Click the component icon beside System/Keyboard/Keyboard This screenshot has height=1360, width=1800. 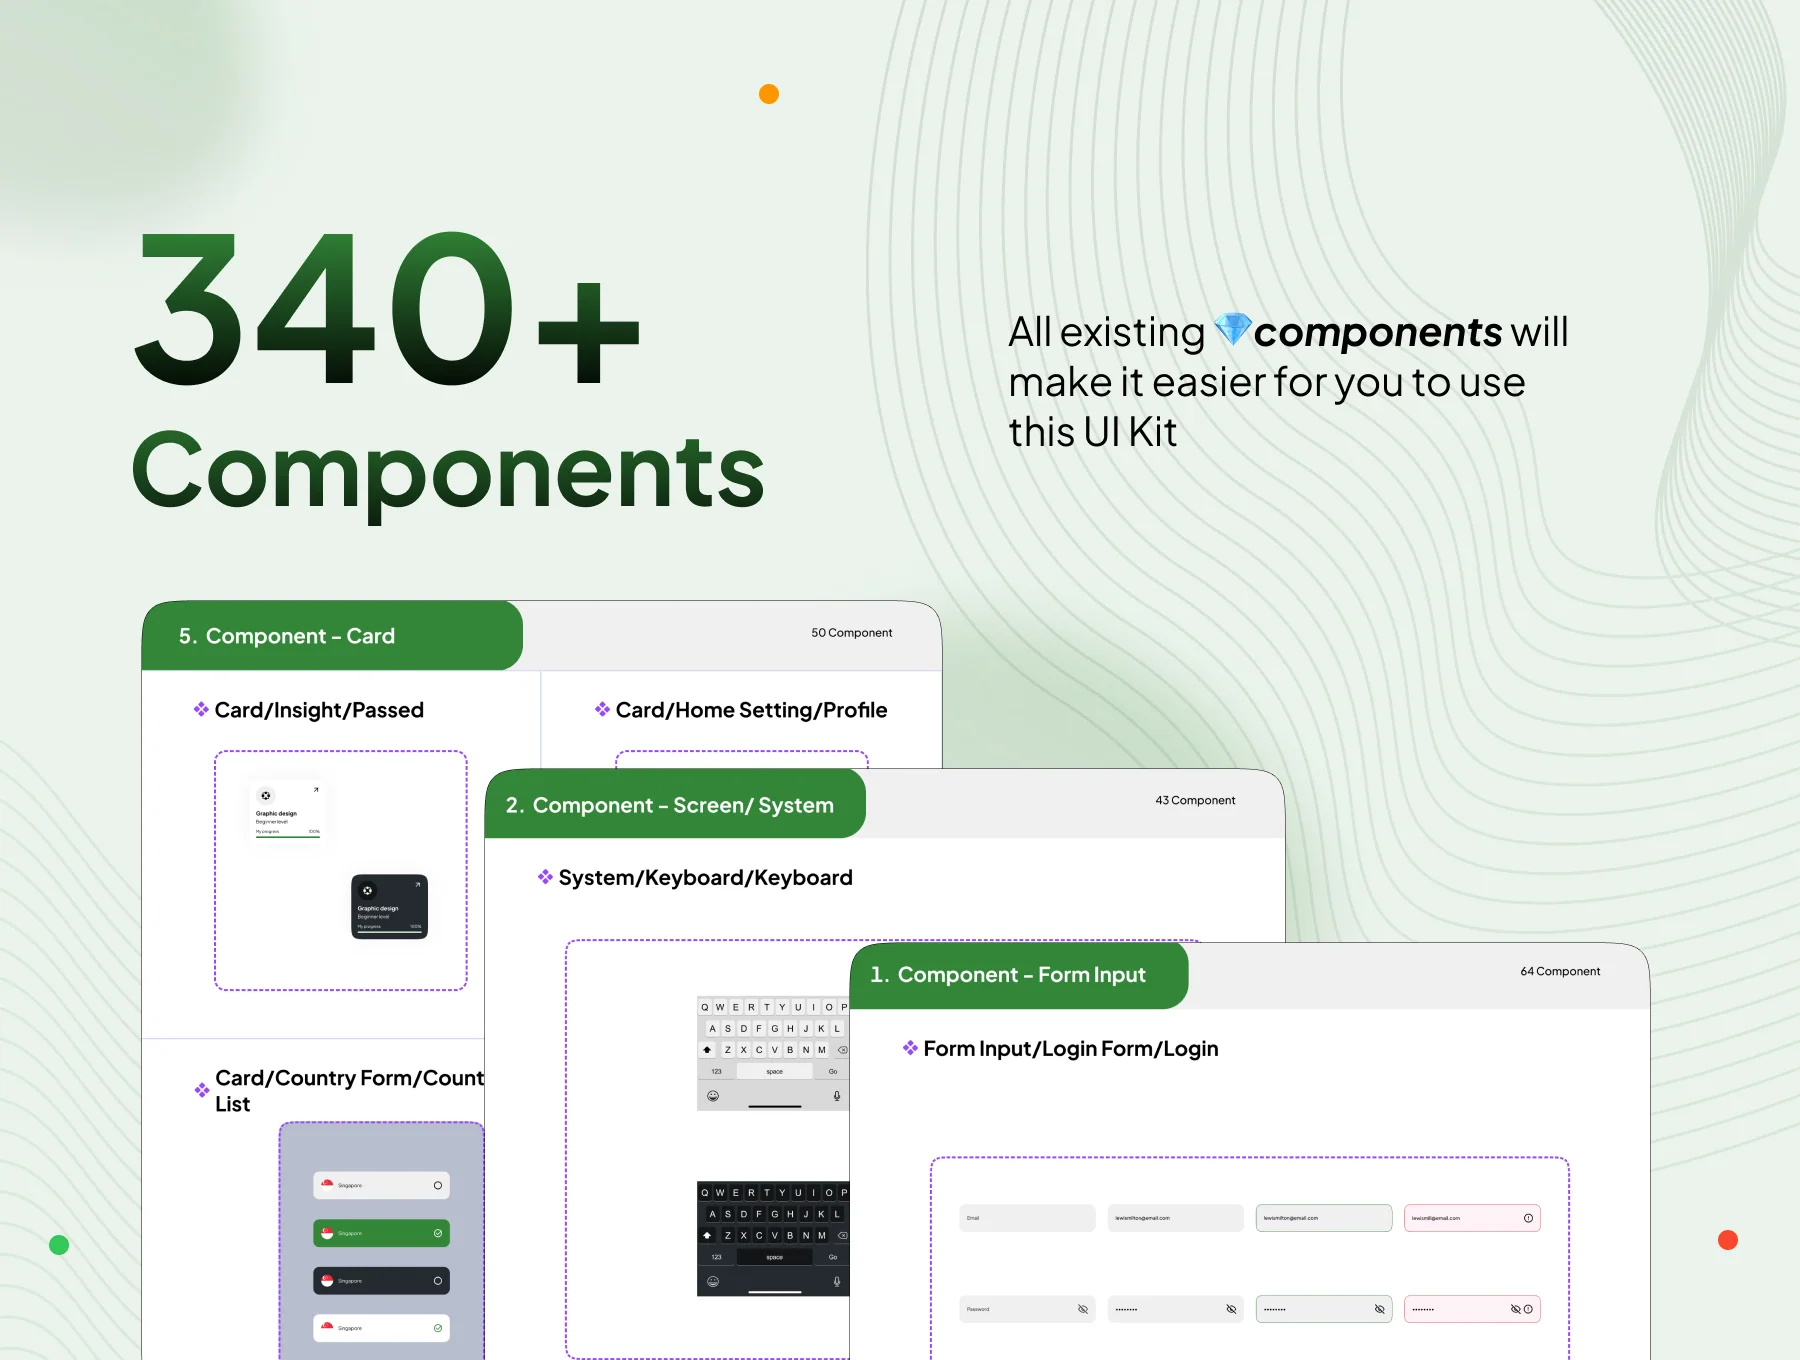pos(545,877)
